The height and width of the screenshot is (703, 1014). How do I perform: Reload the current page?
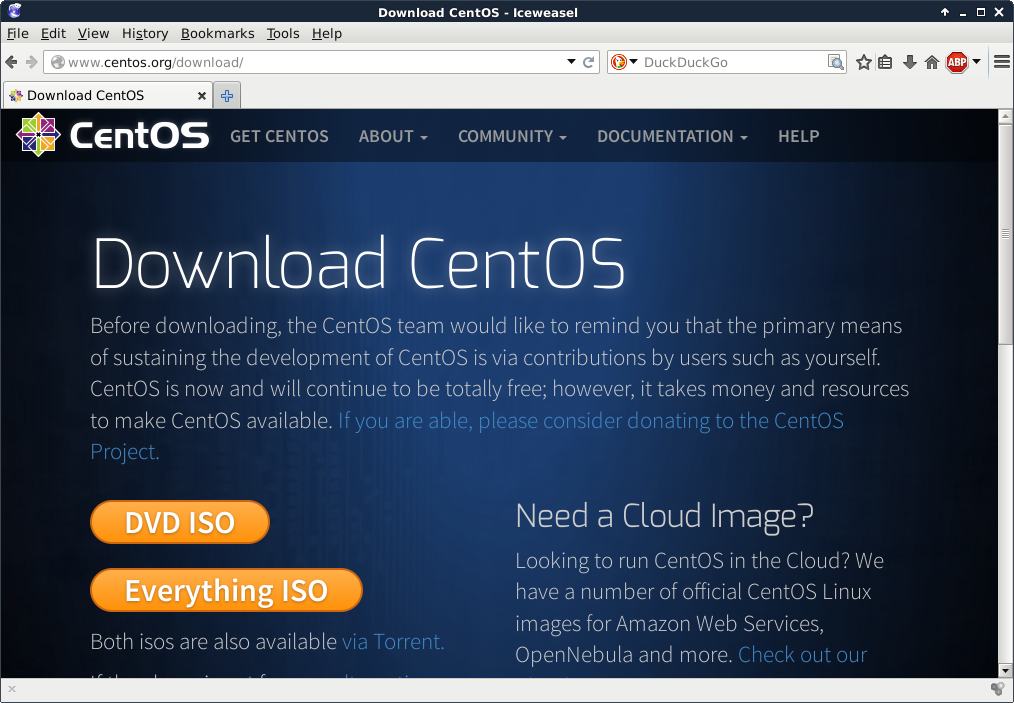588,62
